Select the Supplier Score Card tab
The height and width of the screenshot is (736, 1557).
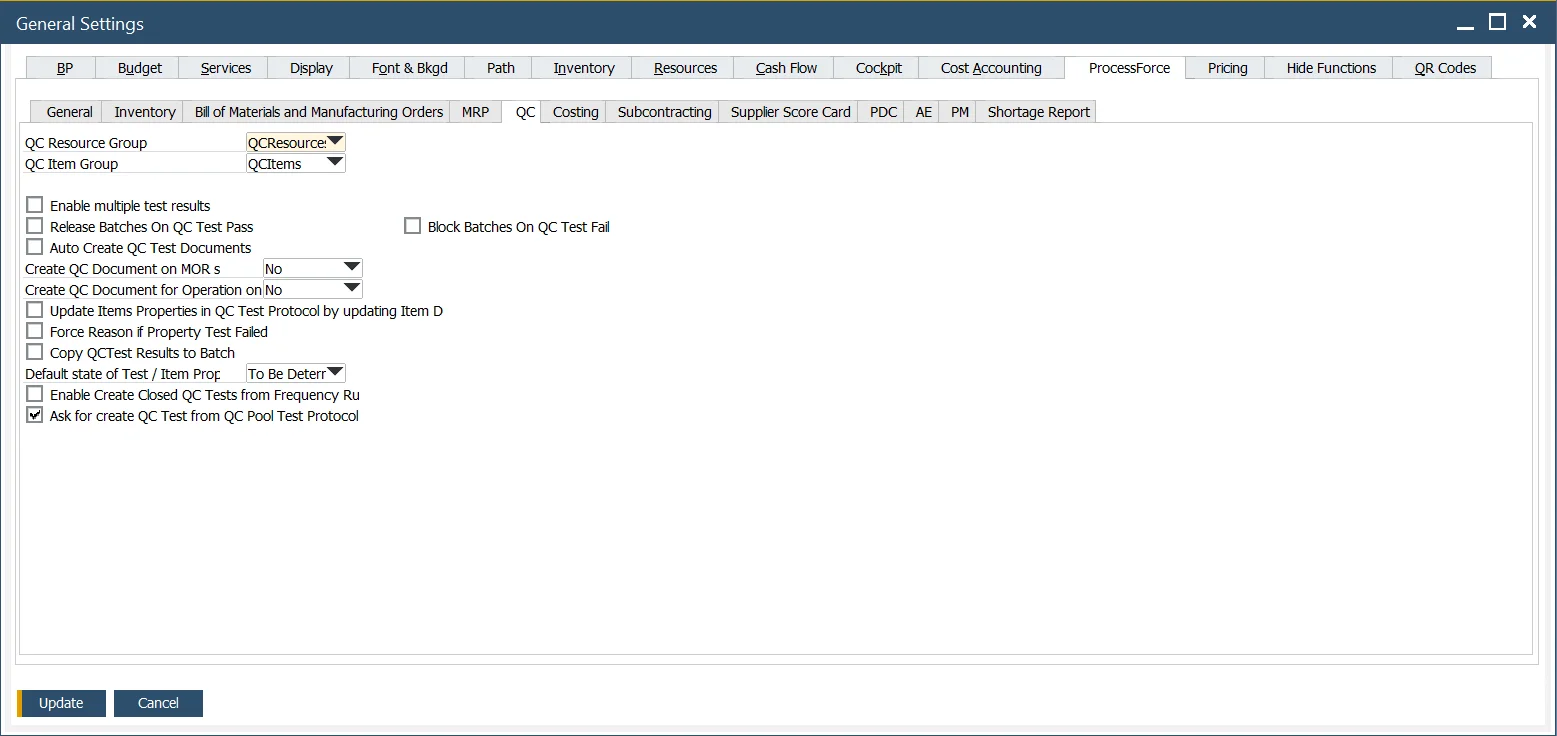788,111
